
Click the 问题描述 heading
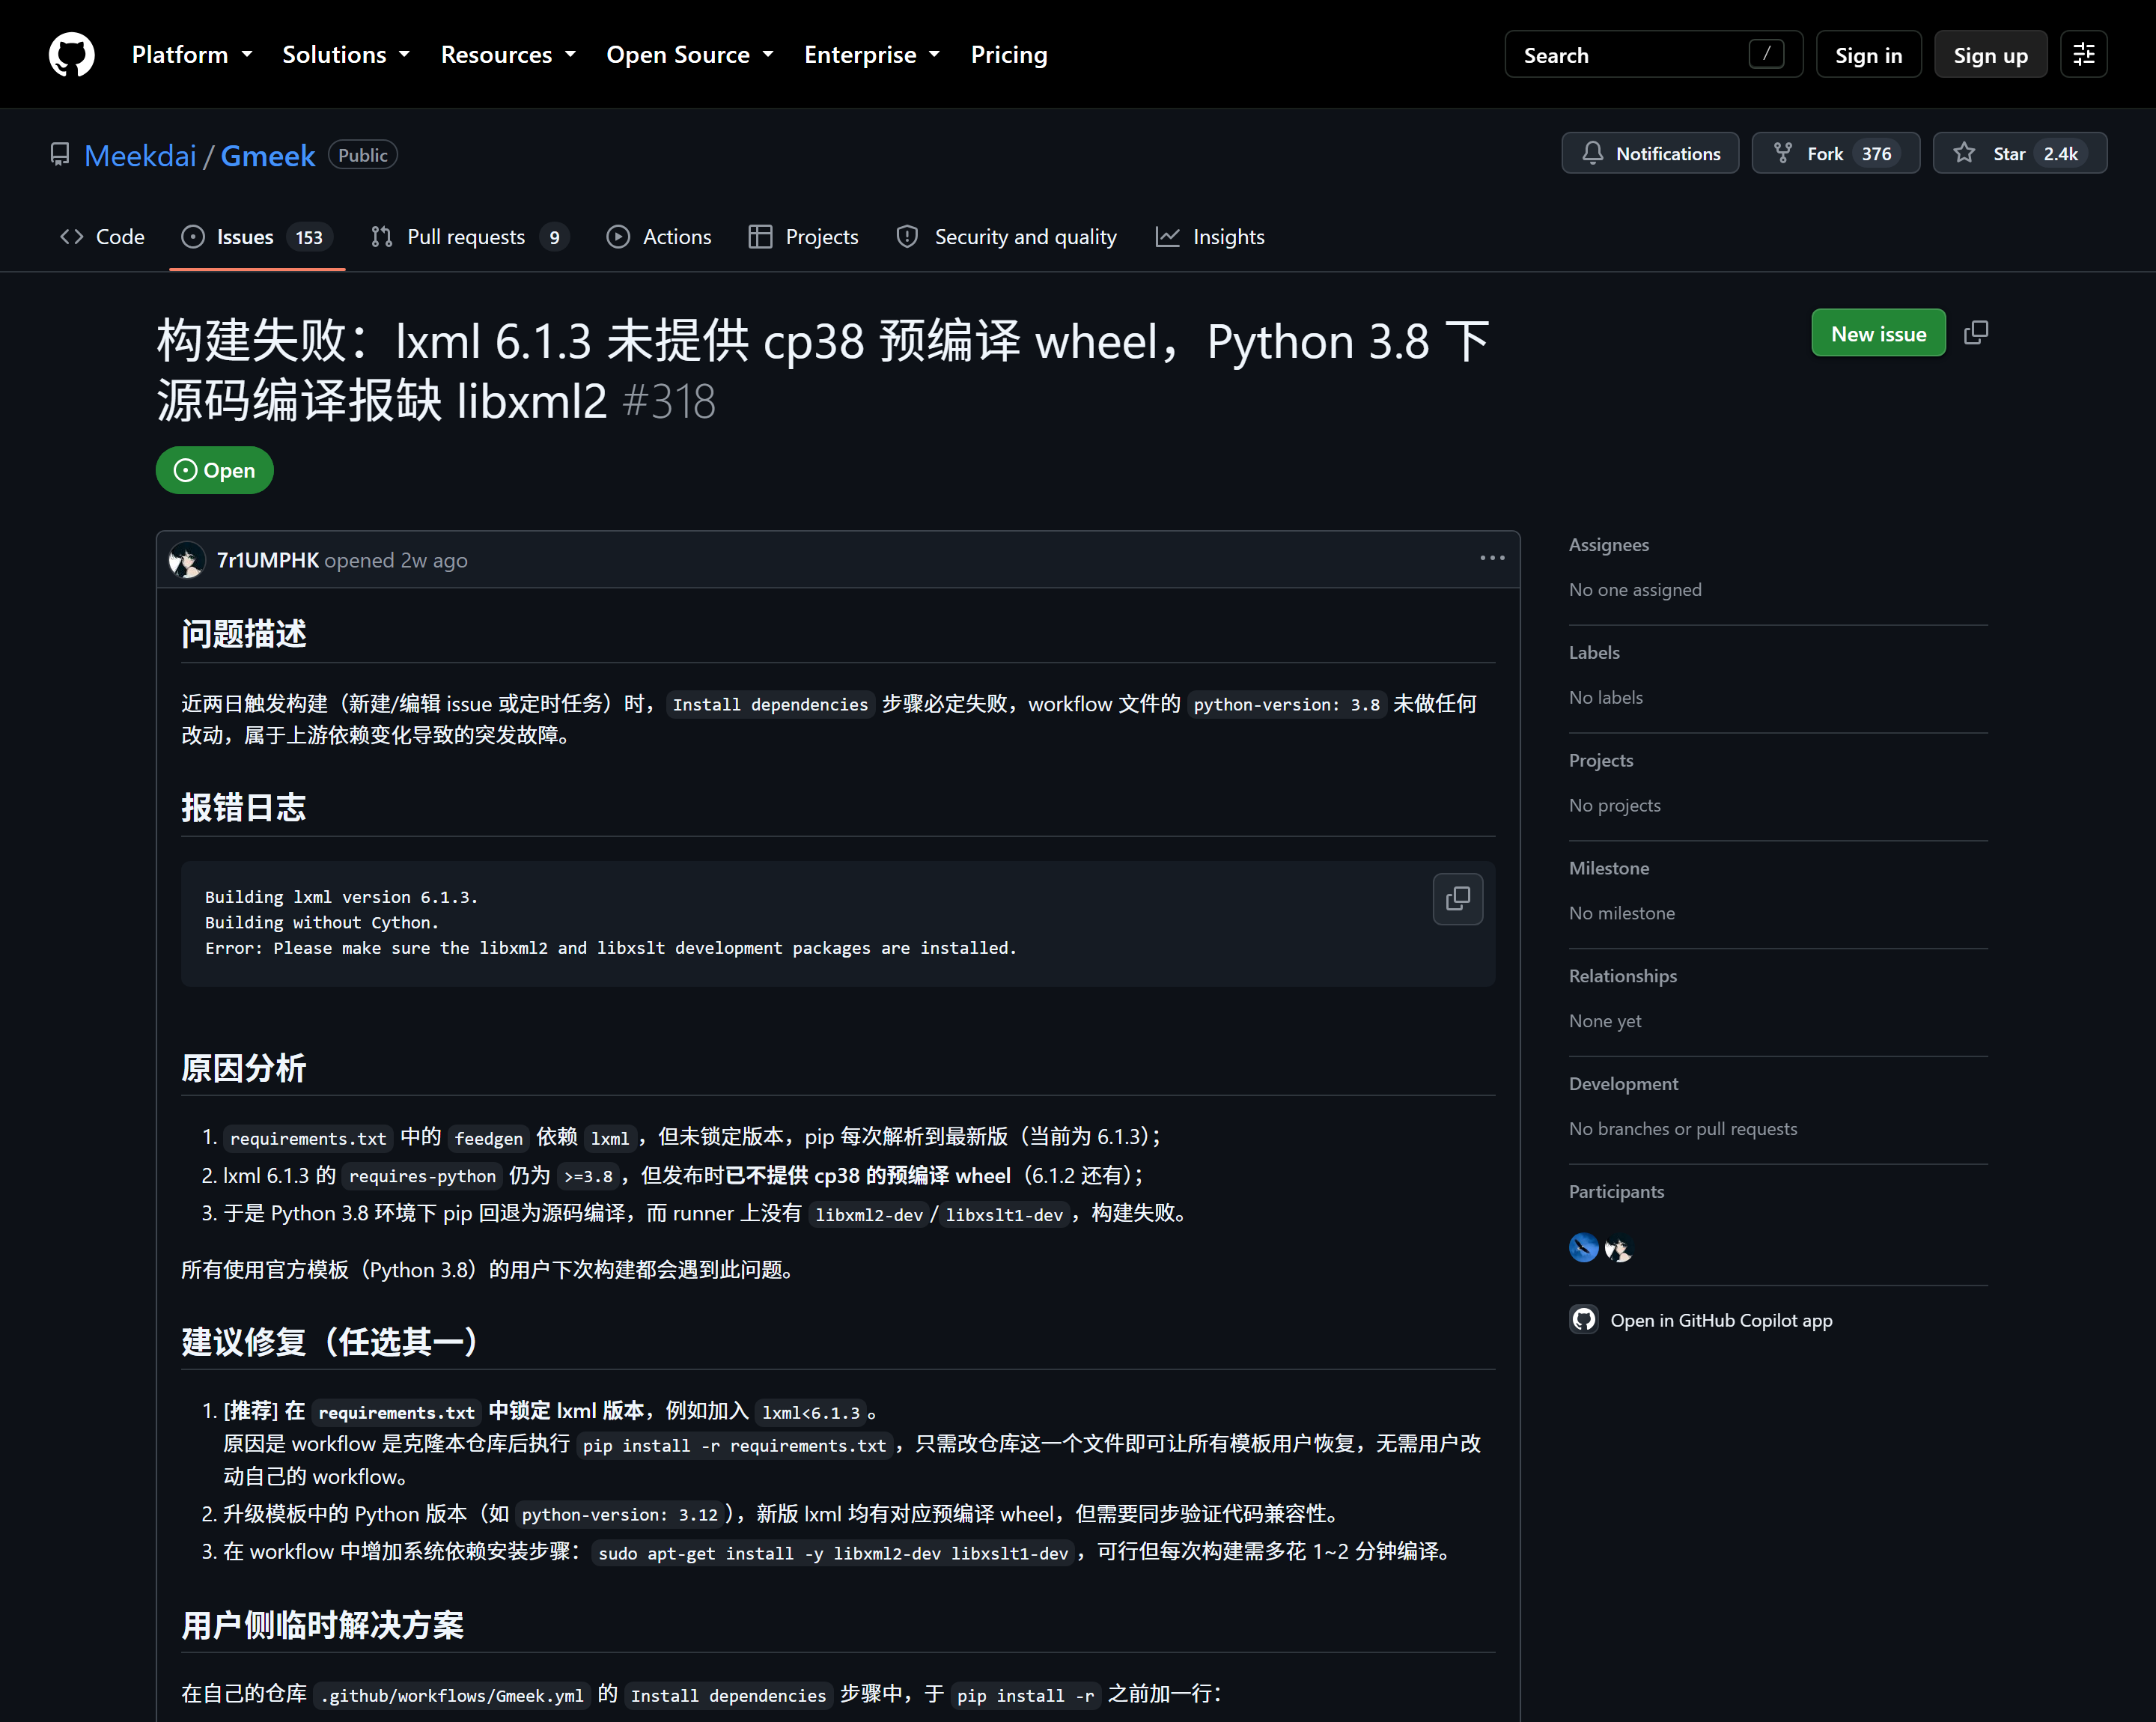click(x=244, y=634)
